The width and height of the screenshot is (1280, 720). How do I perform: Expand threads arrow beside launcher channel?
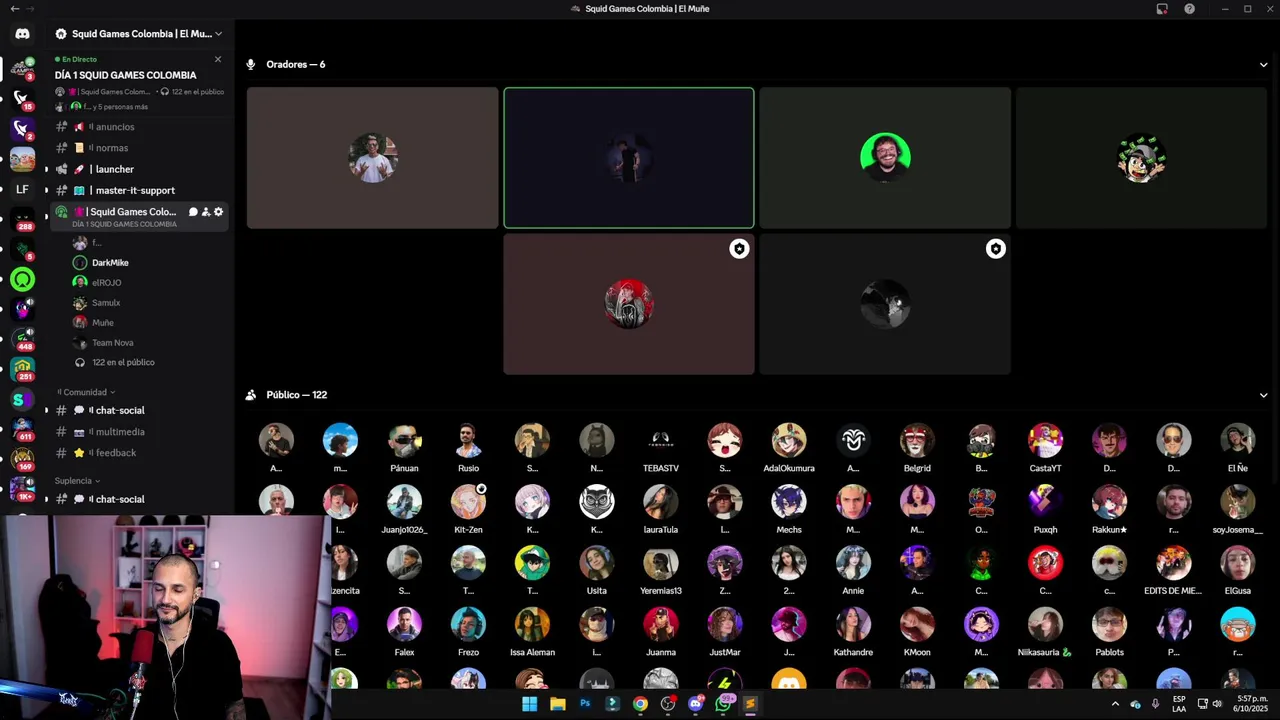coord(46,170)
